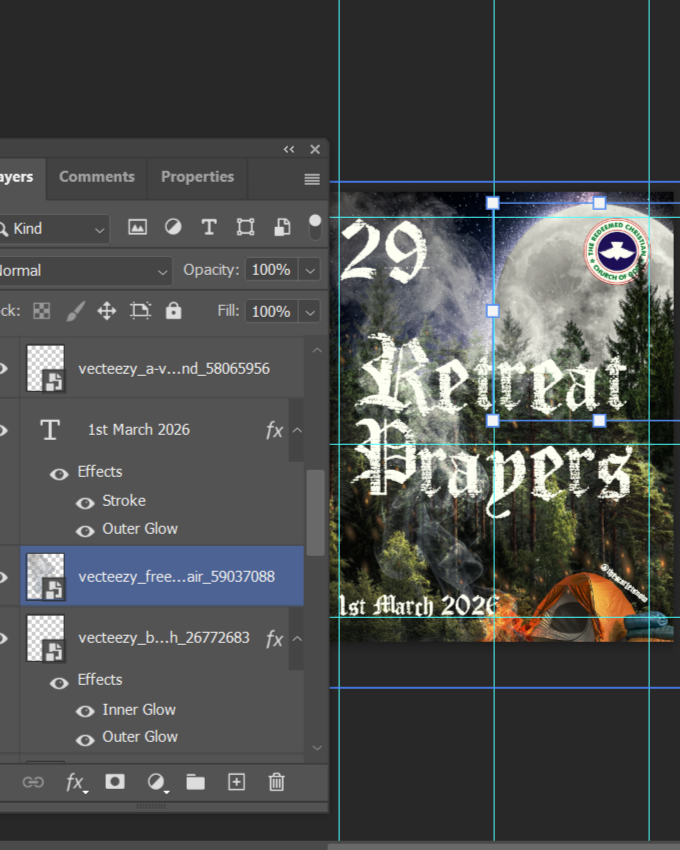The image size is (680, 850).
Task: Switch to the Layers tab
Action: [16, 177]
